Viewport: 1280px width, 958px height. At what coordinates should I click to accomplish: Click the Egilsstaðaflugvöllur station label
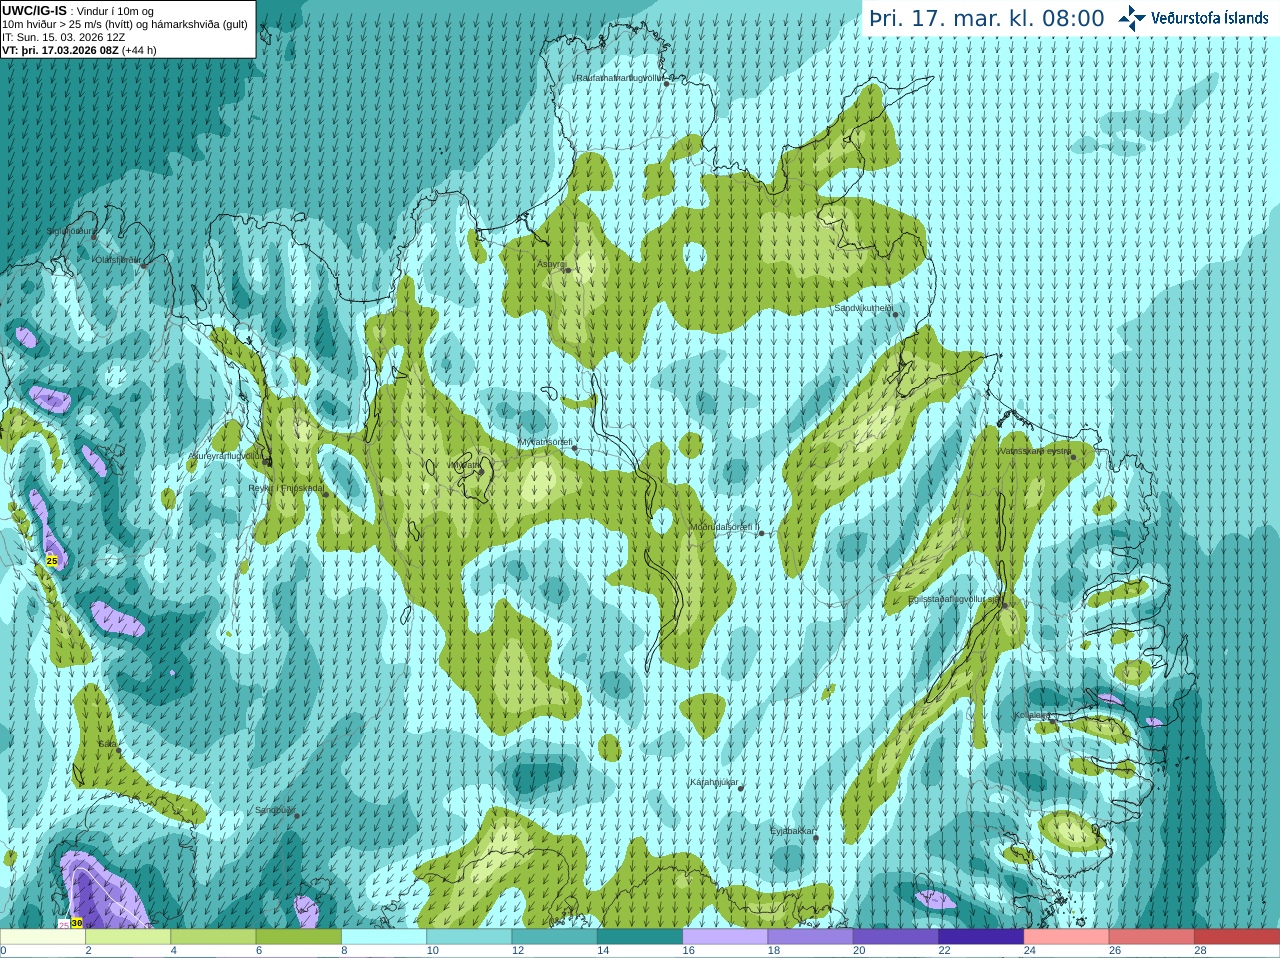954,600
